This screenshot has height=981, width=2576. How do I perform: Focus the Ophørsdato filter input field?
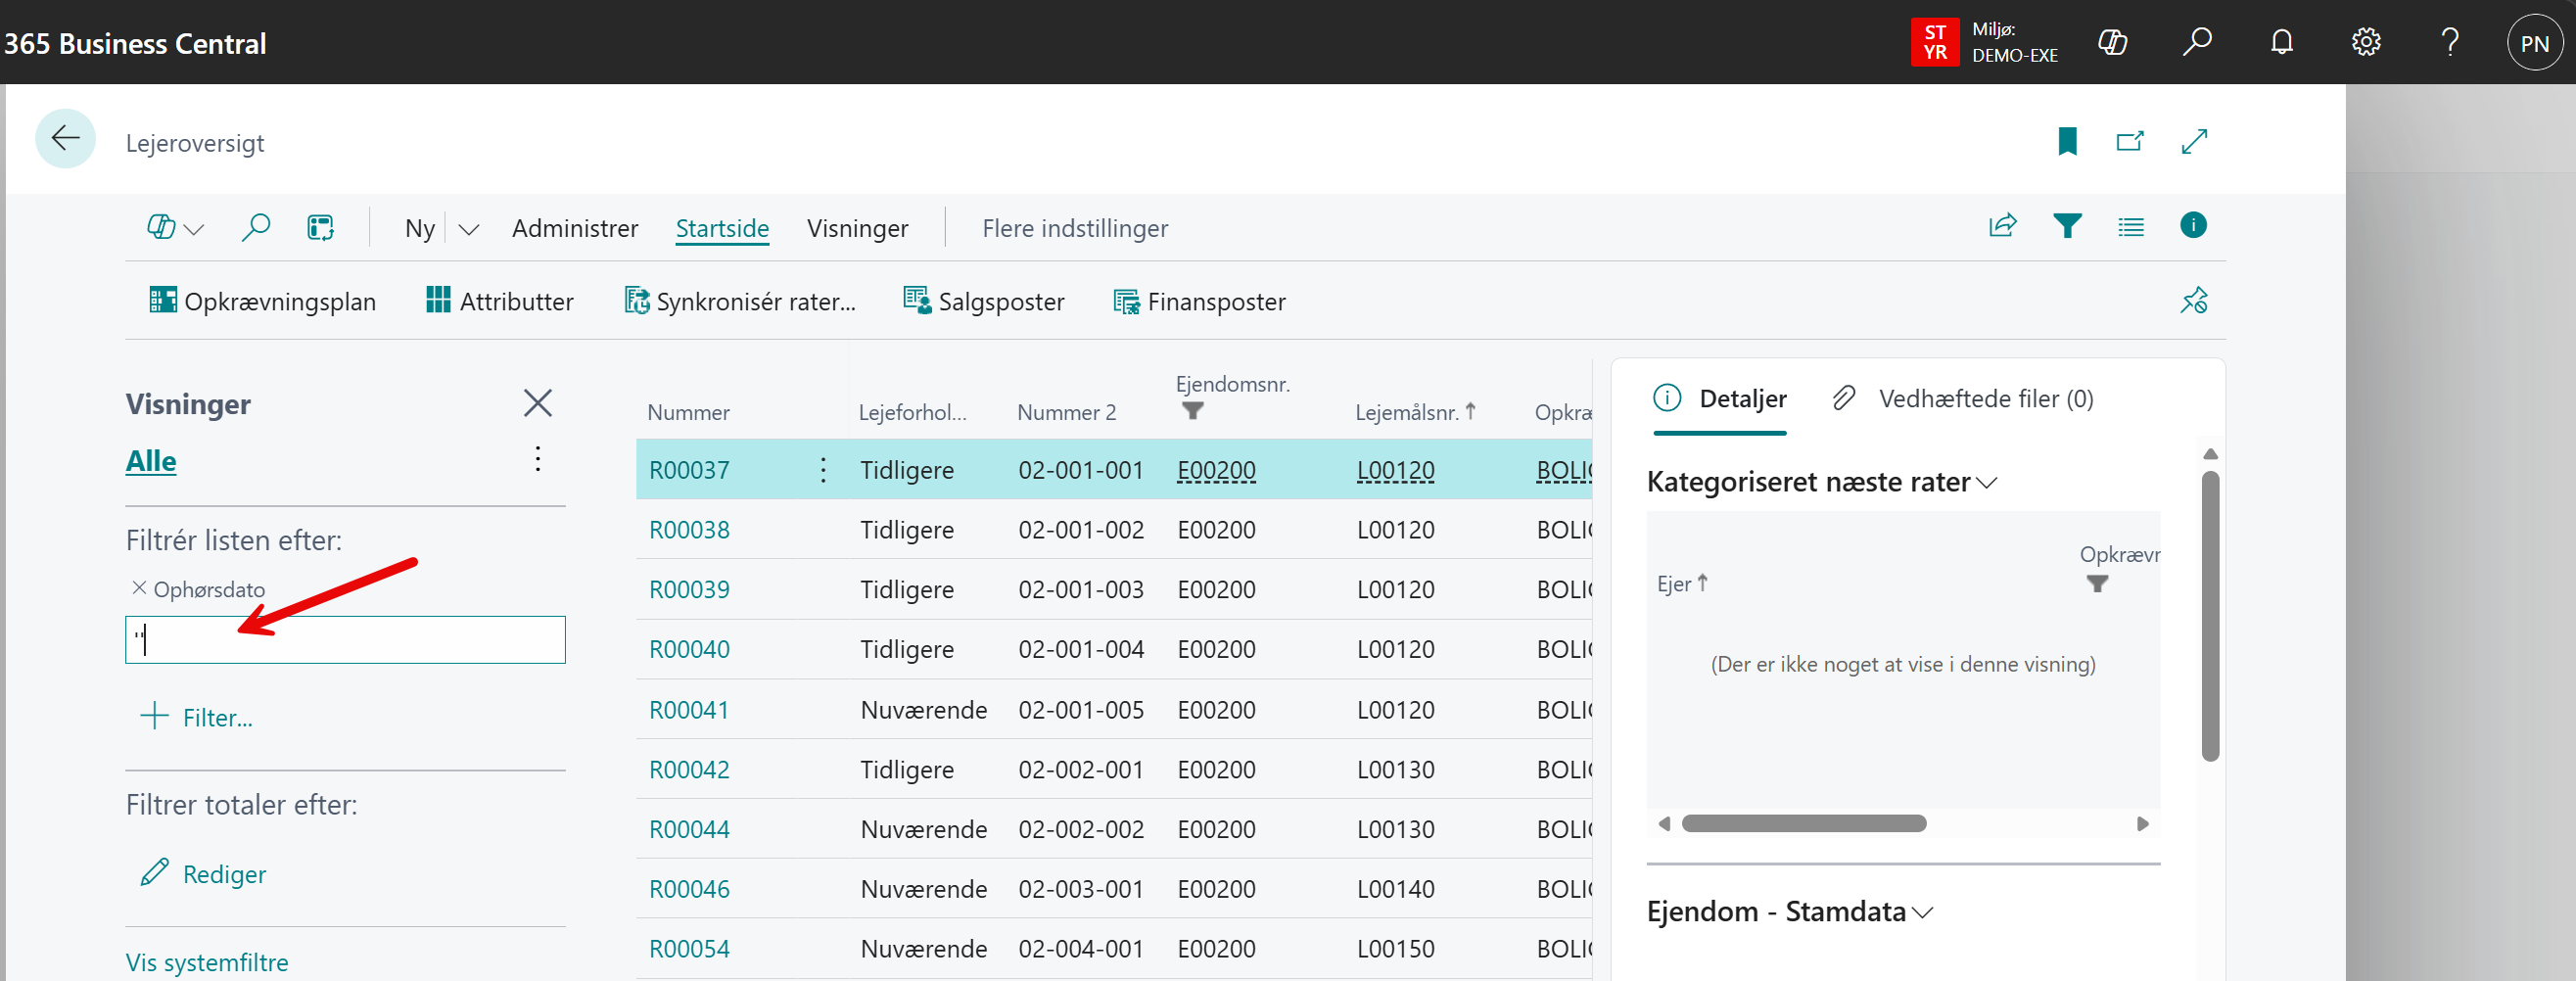point(345,640)
